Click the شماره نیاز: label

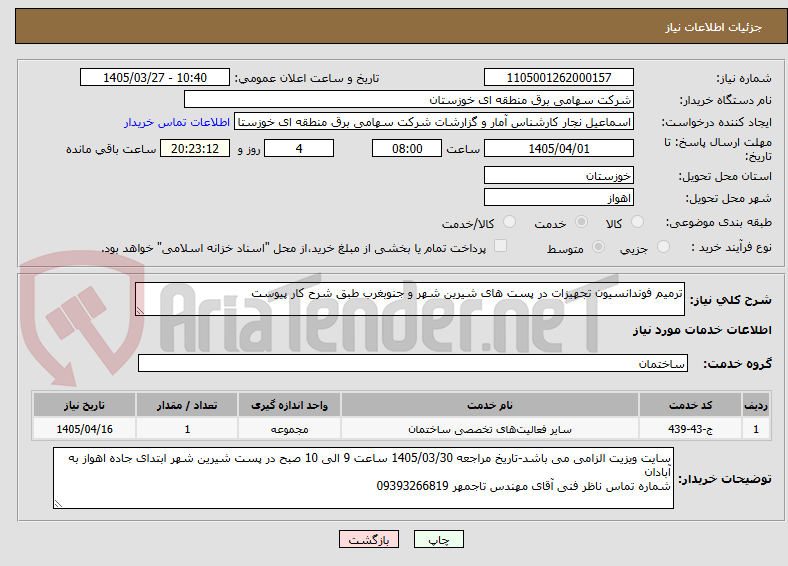744,78
